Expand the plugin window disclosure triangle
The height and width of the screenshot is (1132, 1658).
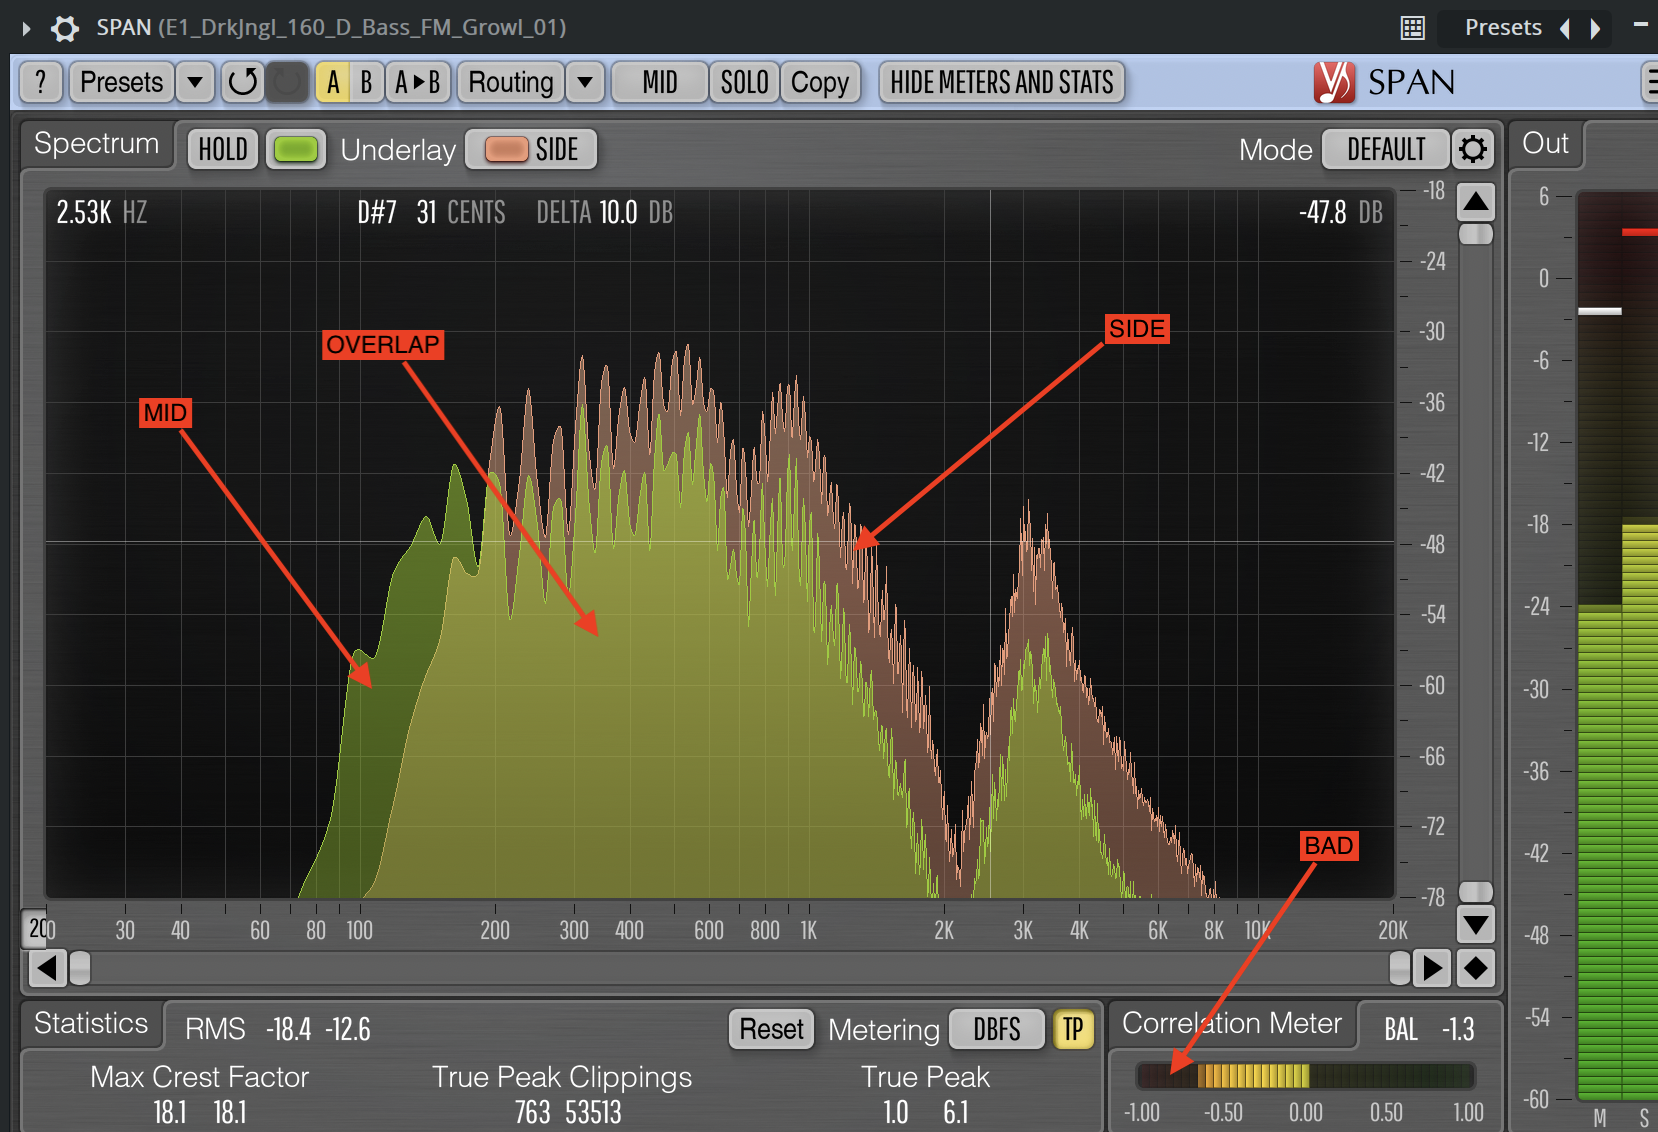click(x=26, y=28)
